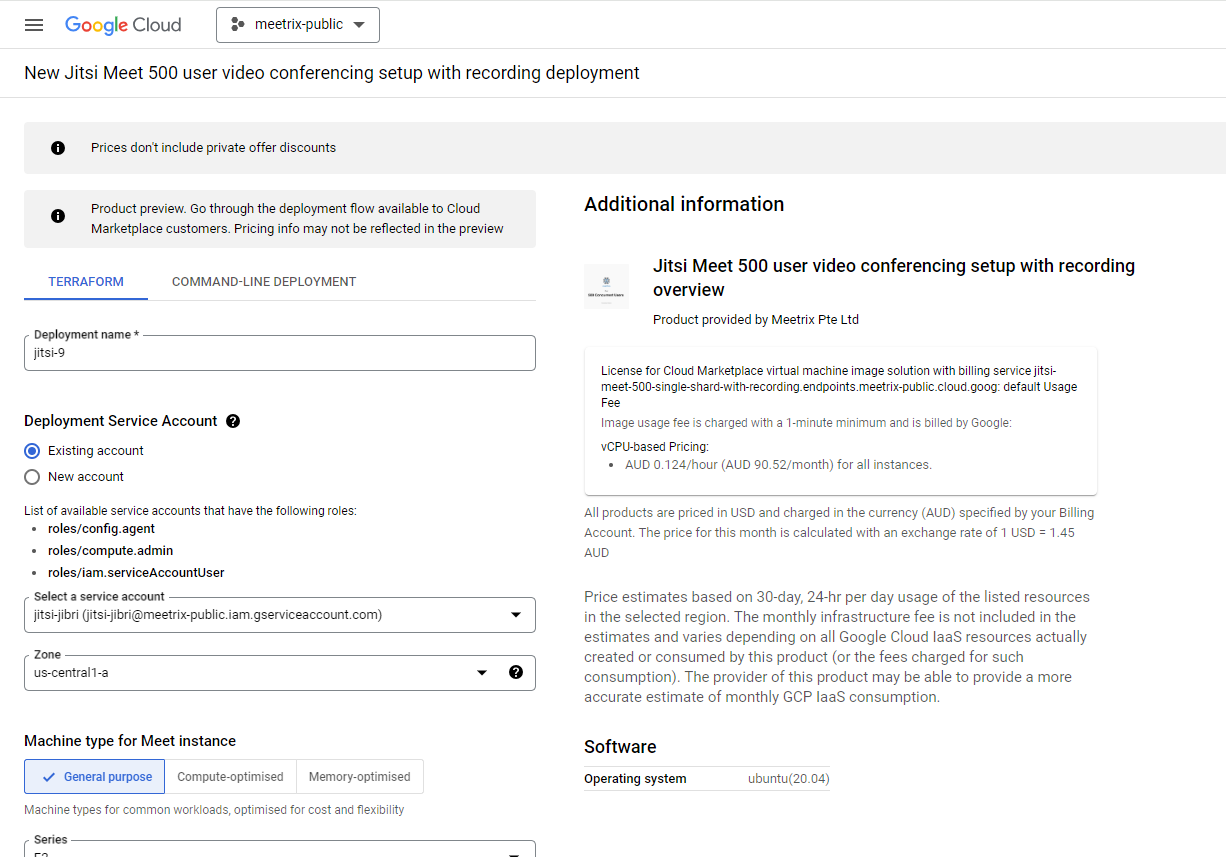Viewport: 1226px width, 857px height.
Task: Open Deployment Service Account help icon
Action: 233,421
